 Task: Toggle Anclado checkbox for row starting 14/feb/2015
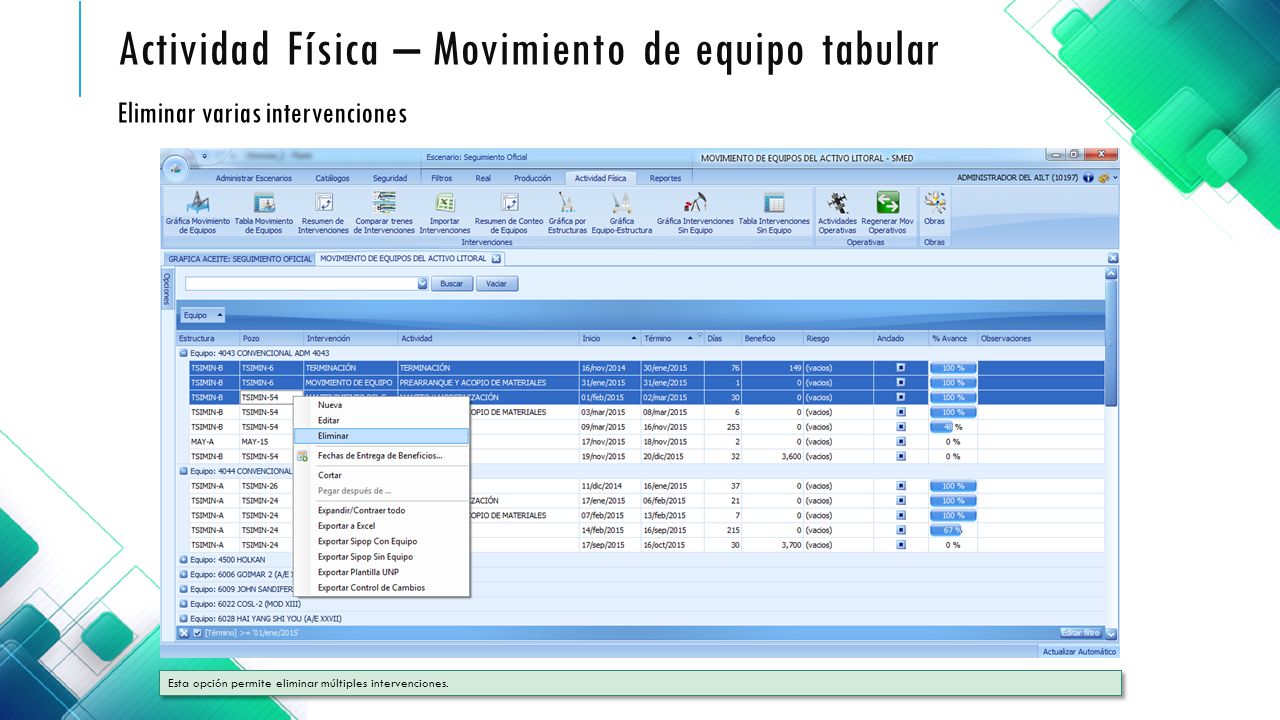tap(901, 530)
